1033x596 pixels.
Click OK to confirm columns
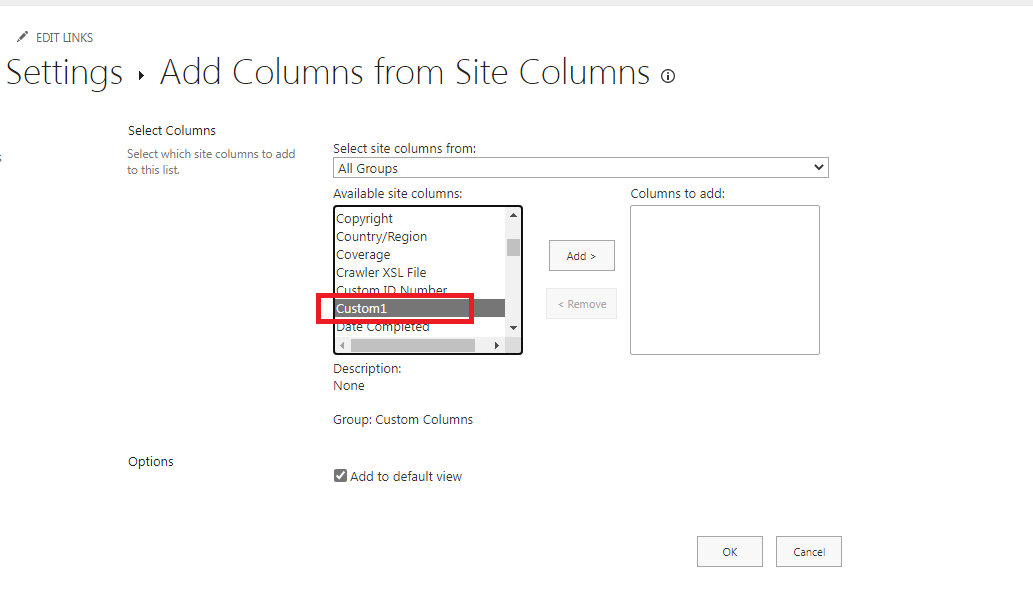click(x=730, y=552)
